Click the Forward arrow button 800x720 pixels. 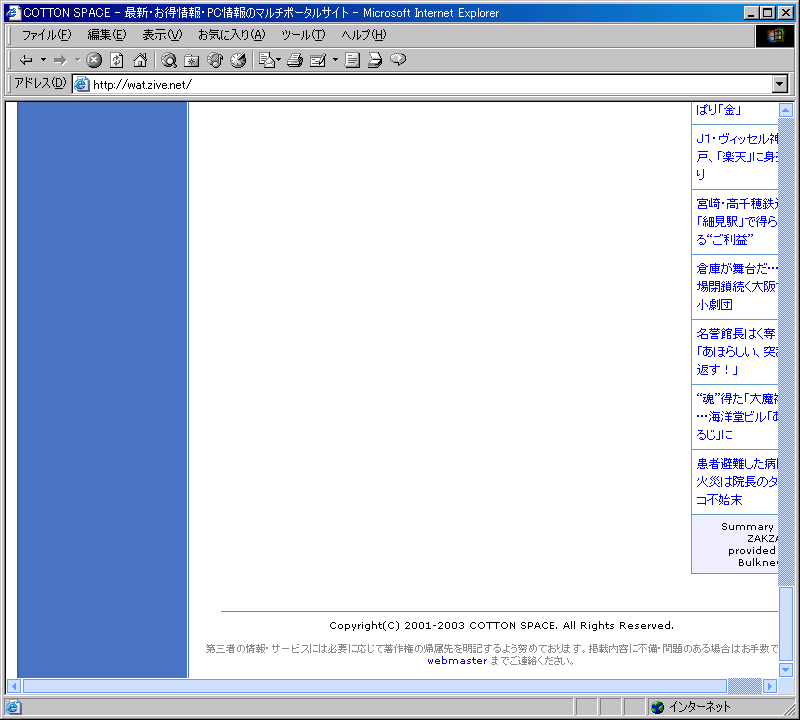(60, 60)
